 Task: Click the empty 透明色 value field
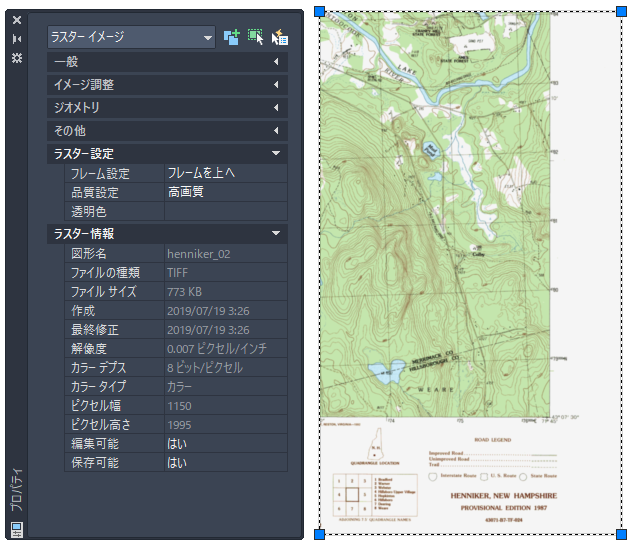tap(226, 211)
